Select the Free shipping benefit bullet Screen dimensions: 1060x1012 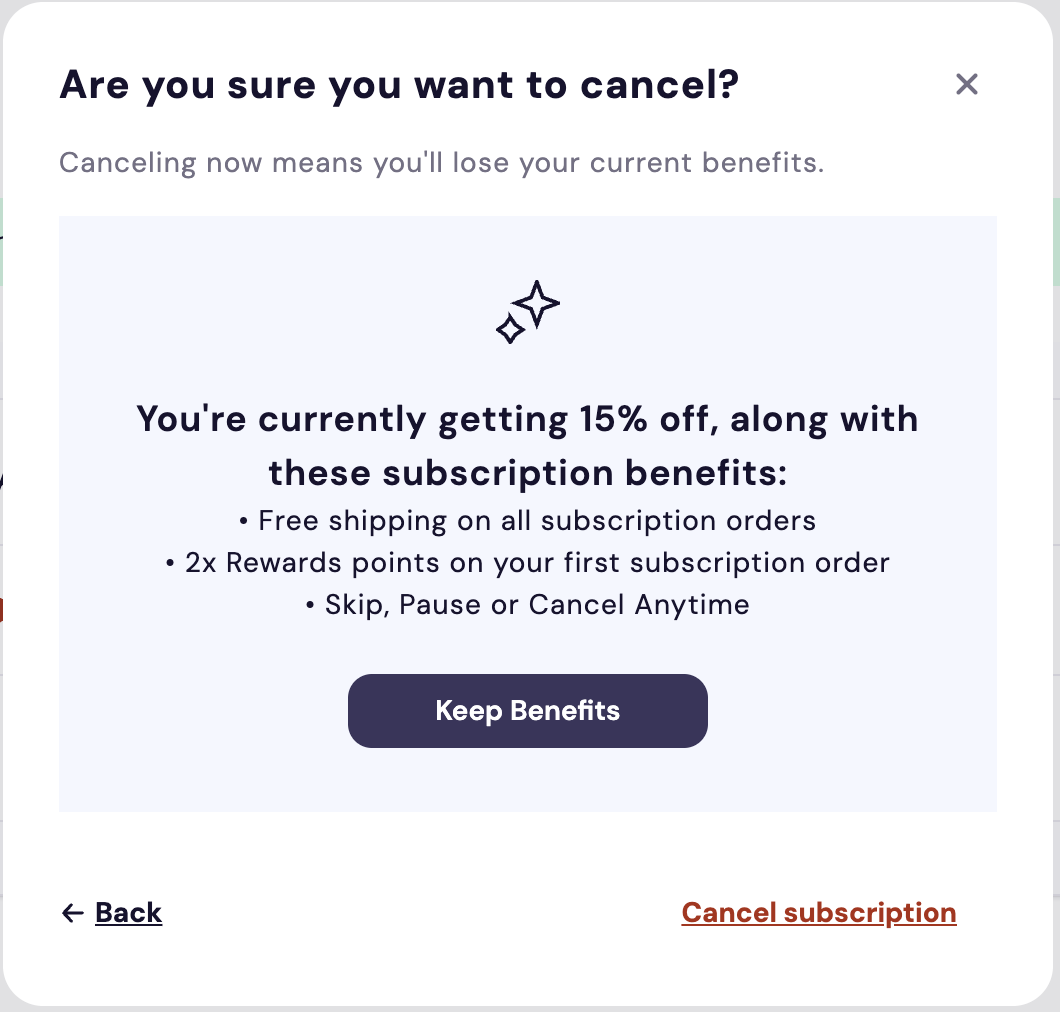[527, 521]
